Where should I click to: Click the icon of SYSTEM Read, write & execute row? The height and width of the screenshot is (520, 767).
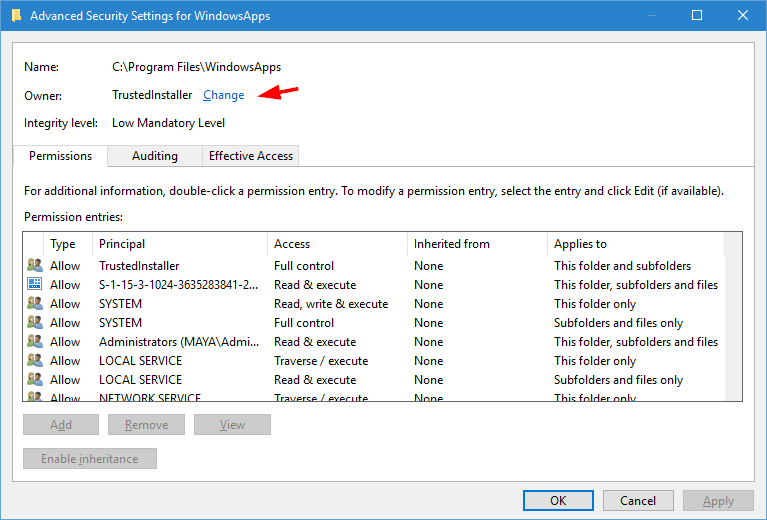tap(35, 303)
